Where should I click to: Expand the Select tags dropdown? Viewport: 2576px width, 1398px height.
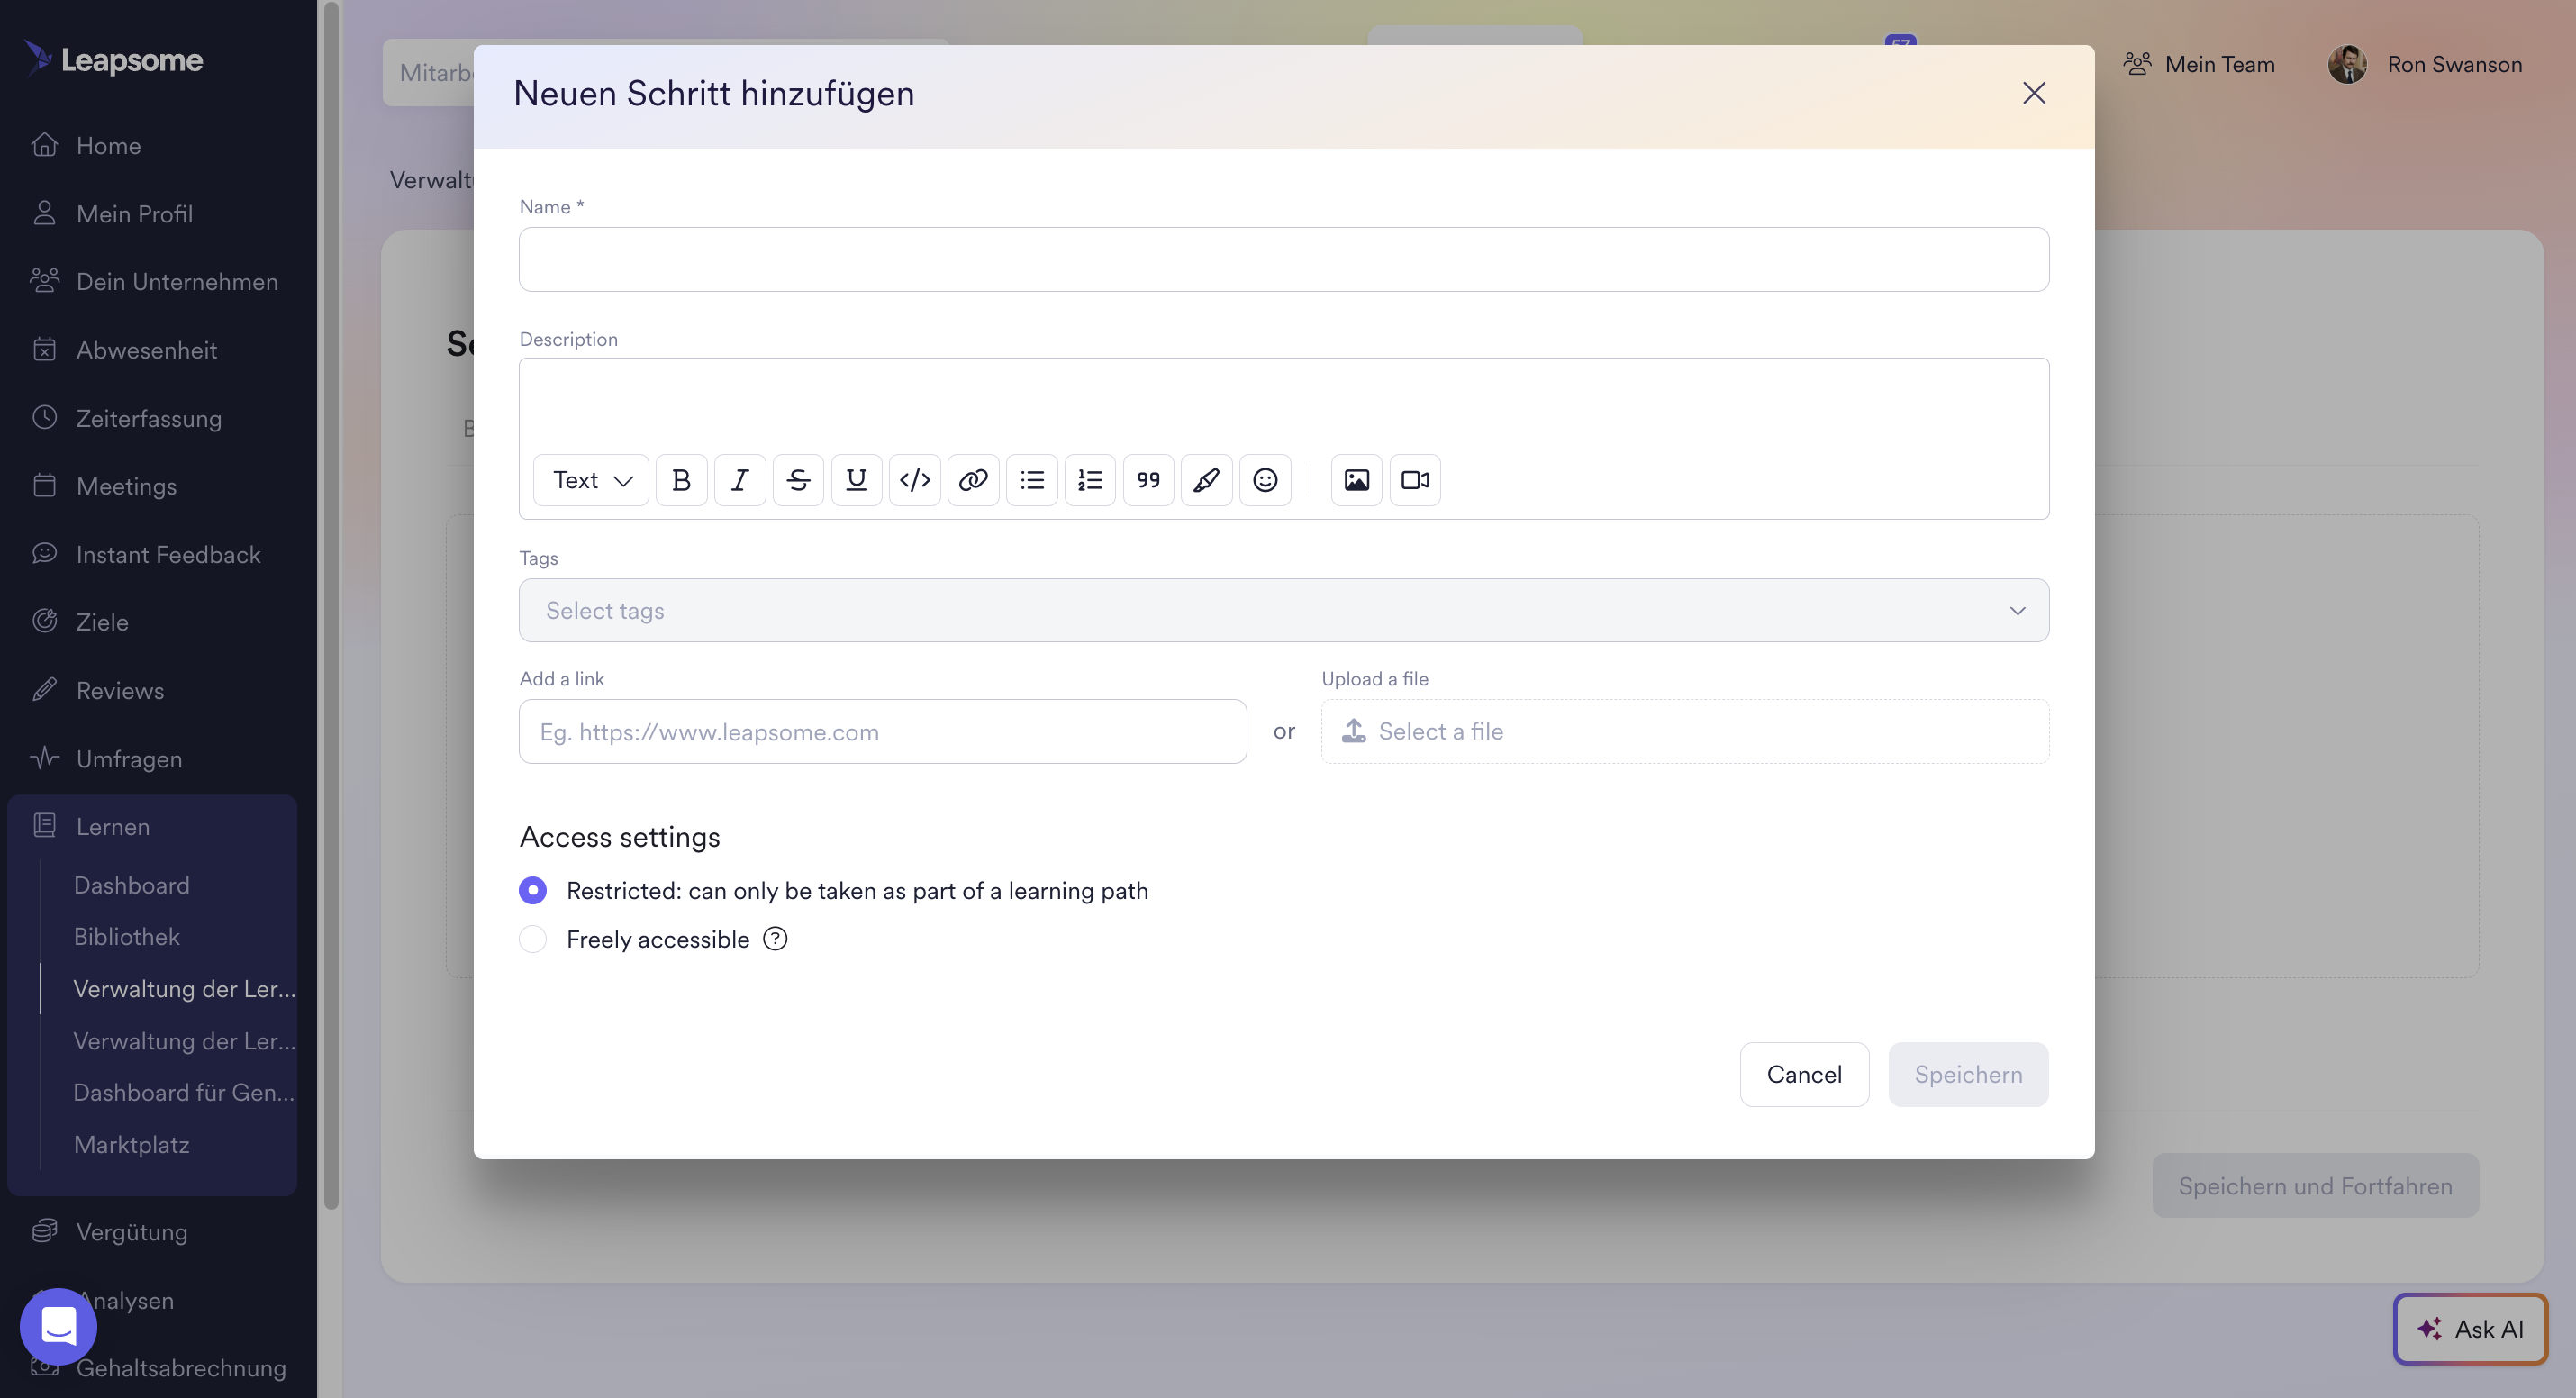1284,610
